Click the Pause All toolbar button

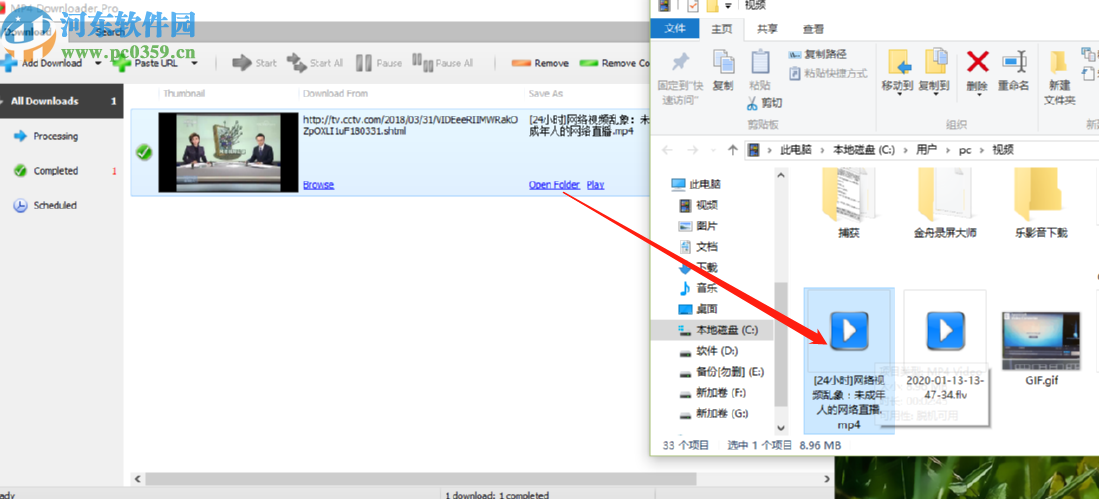tap(443, 63)
